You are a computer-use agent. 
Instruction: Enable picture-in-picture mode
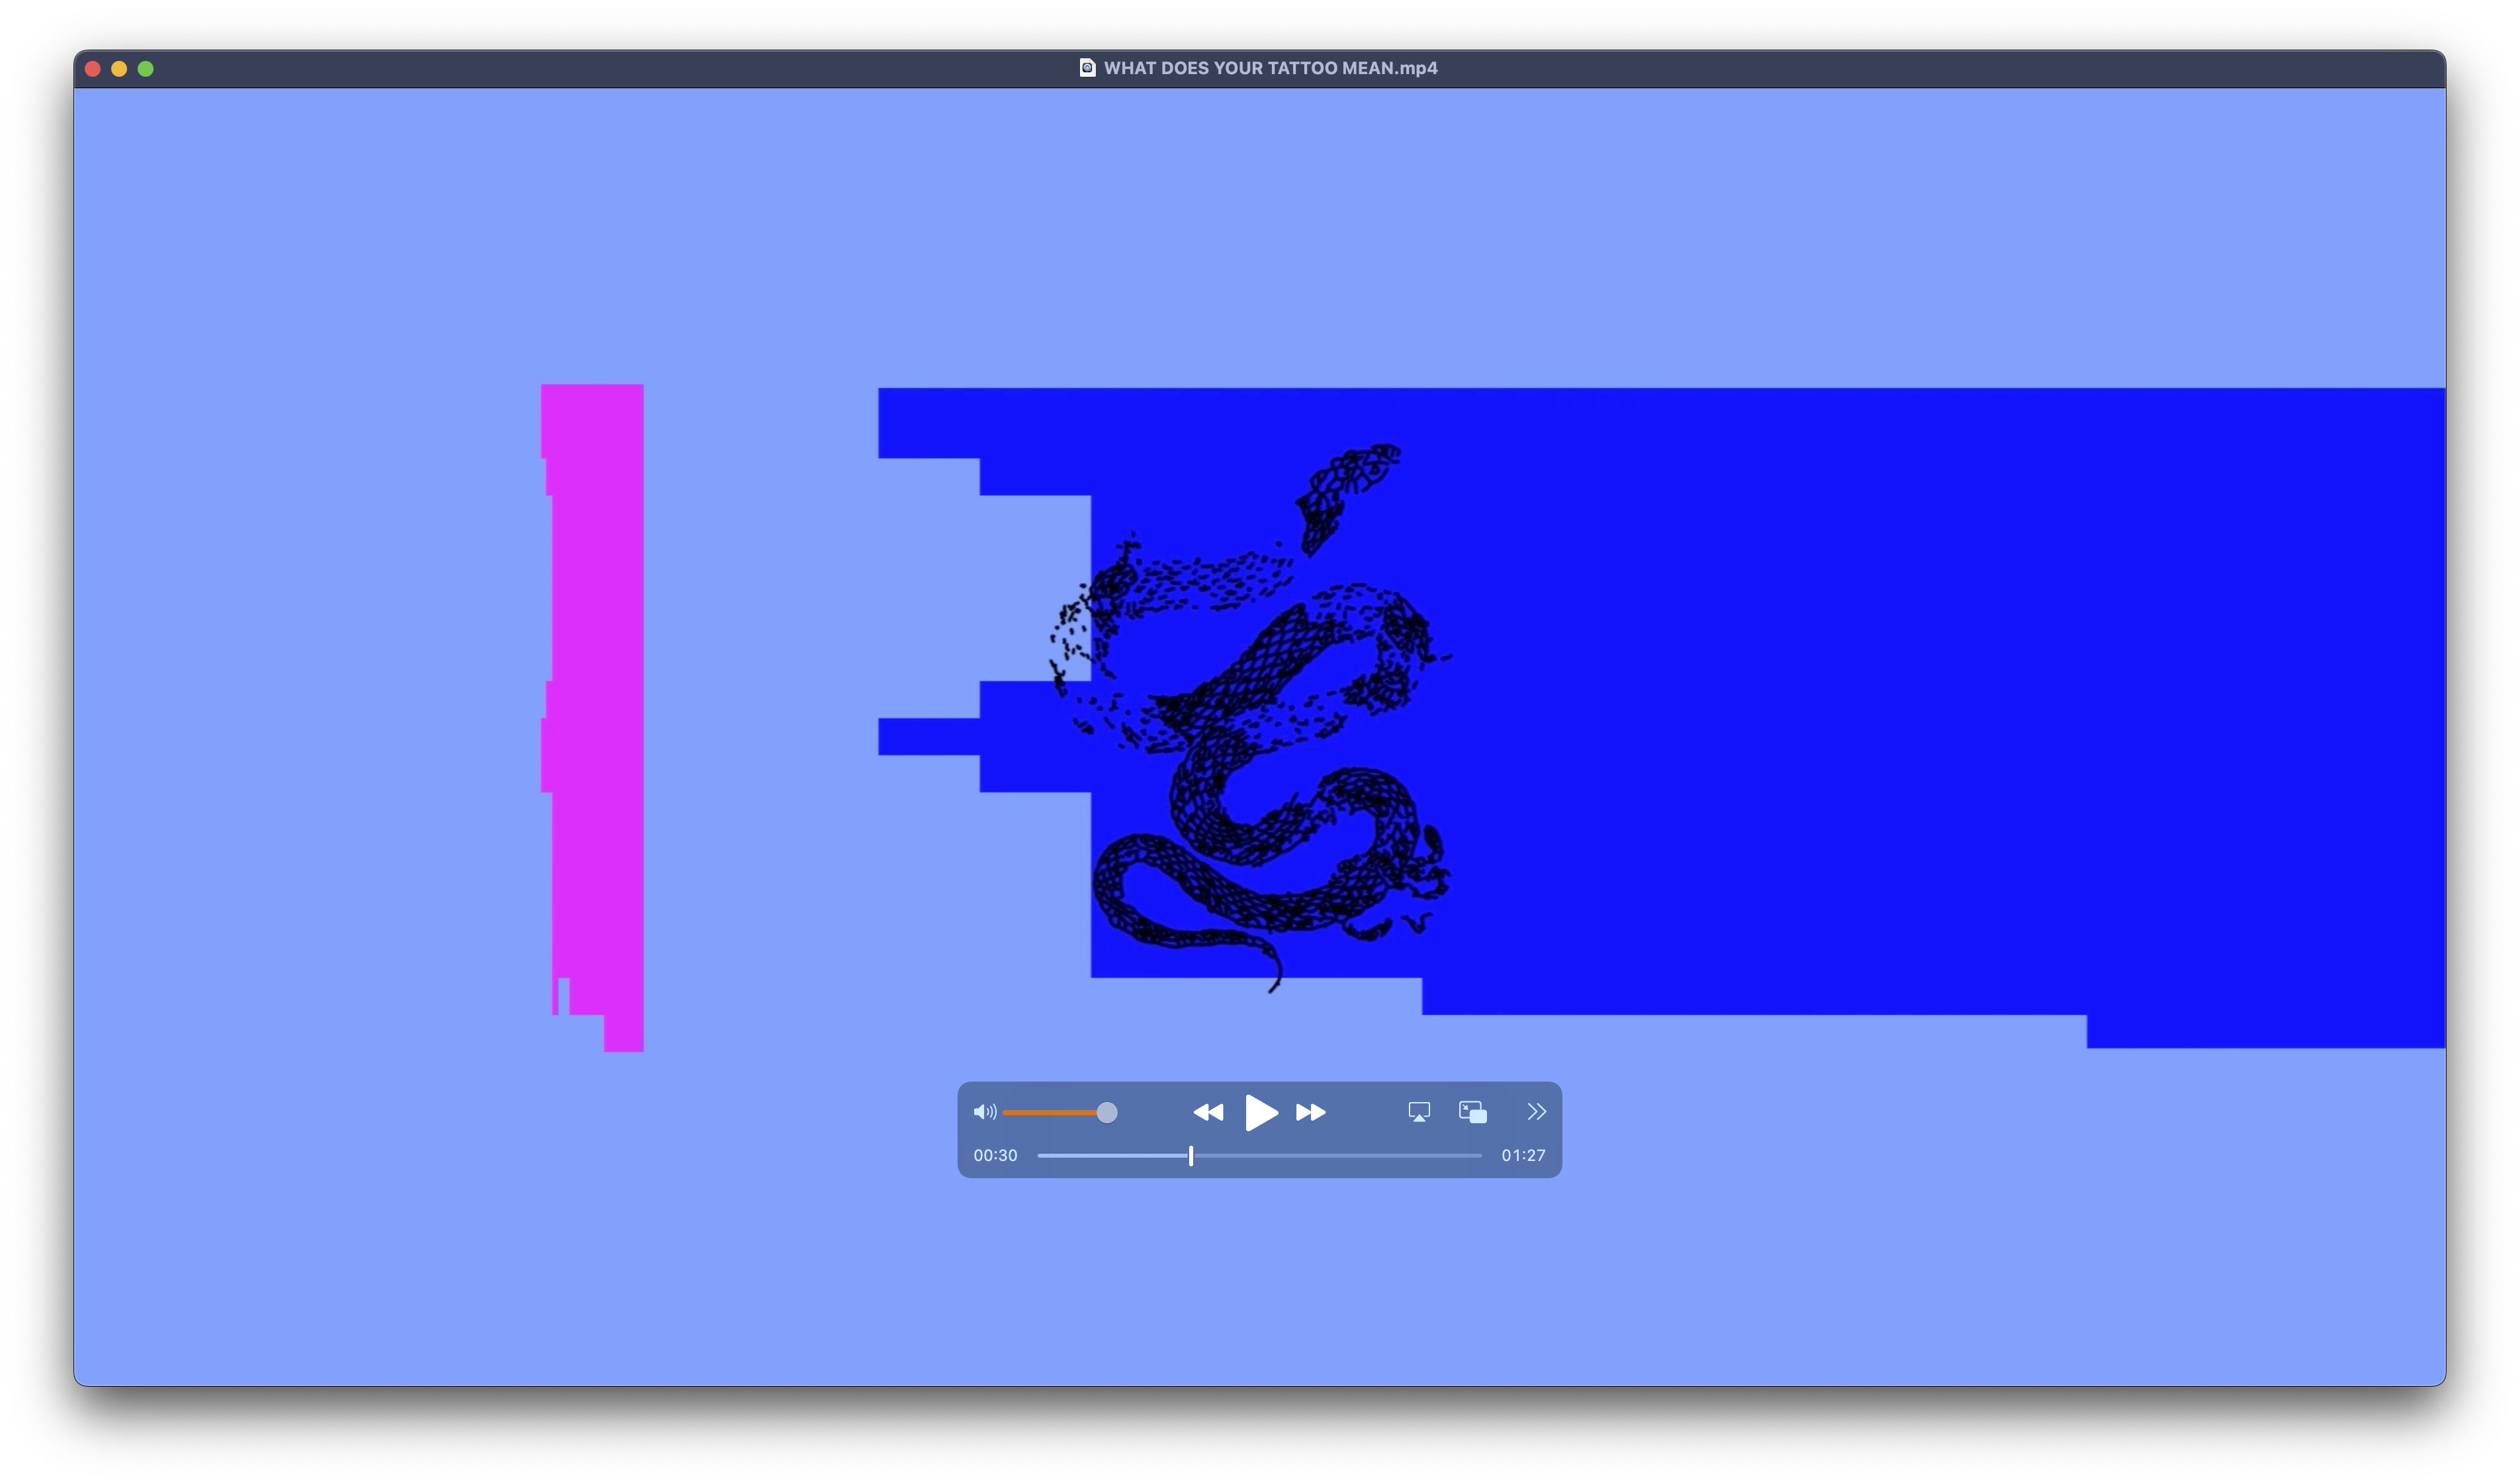[1472, 1112]
